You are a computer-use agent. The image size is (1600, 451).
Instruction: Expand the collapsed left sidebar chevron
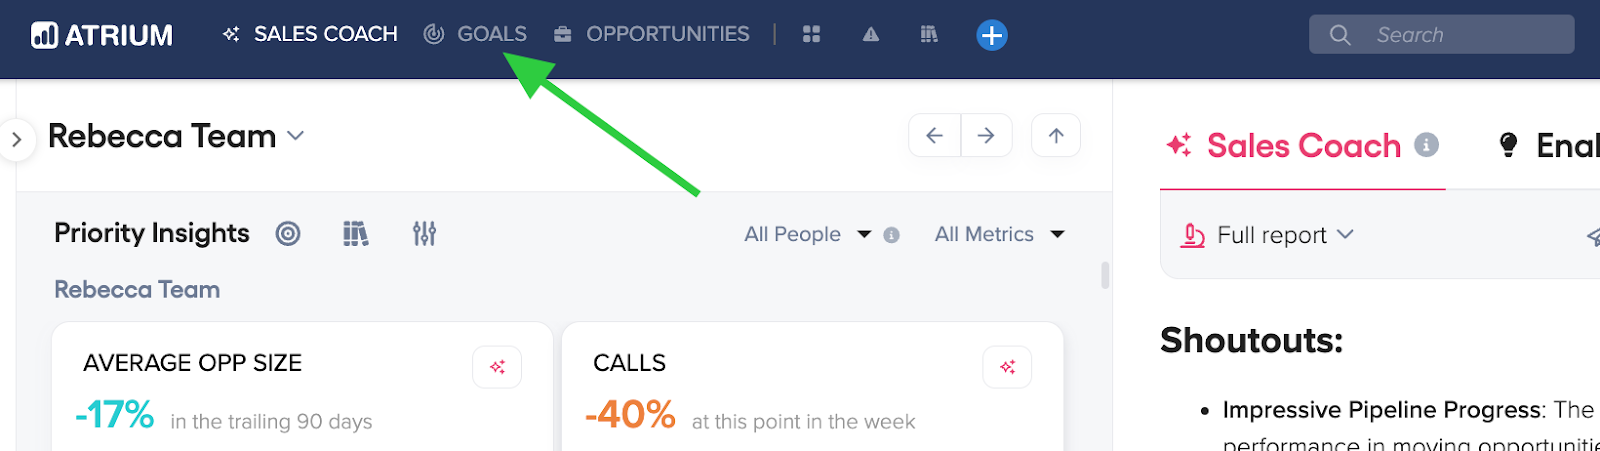coord(16,140)
